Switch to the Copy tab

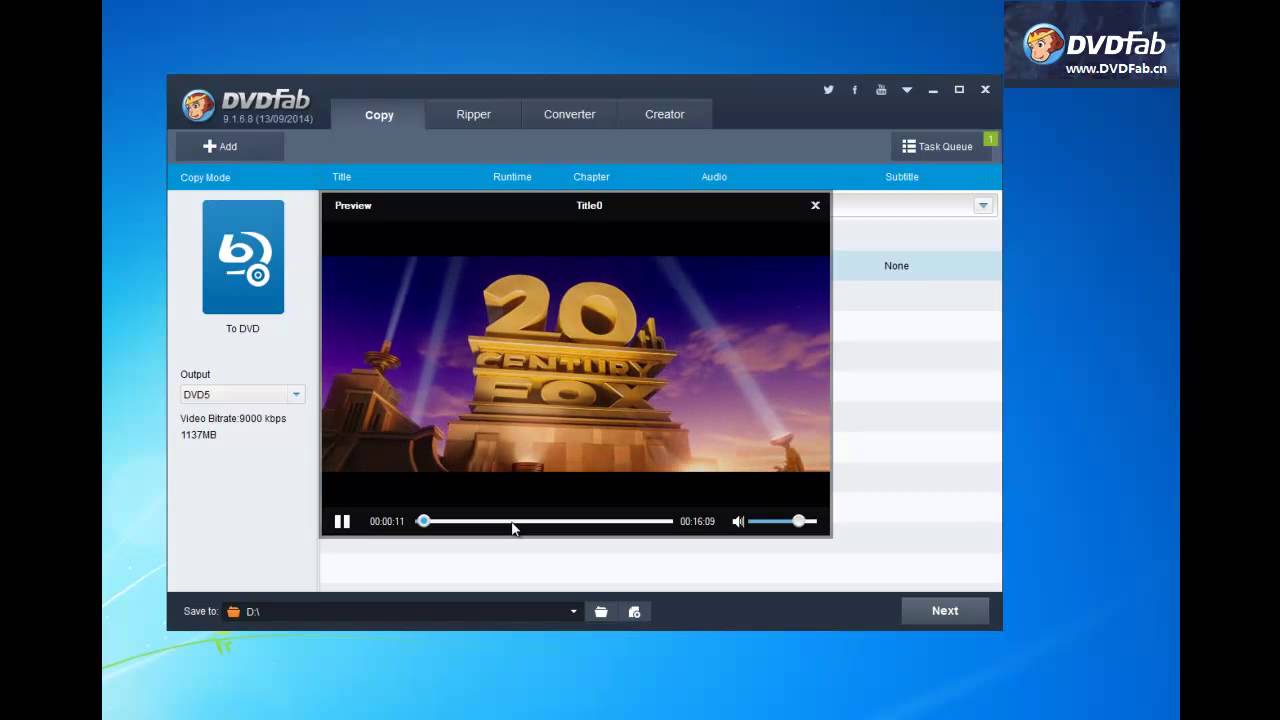379,115
